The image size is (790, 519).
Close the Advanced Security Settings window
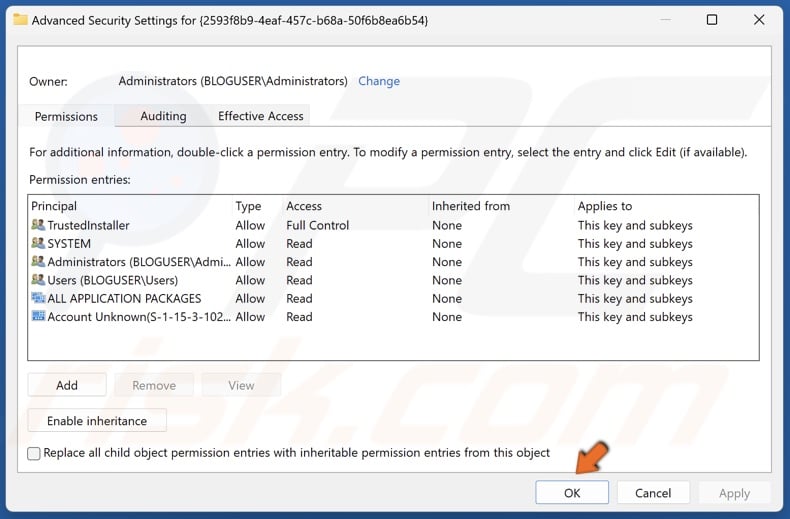point(759,20)
